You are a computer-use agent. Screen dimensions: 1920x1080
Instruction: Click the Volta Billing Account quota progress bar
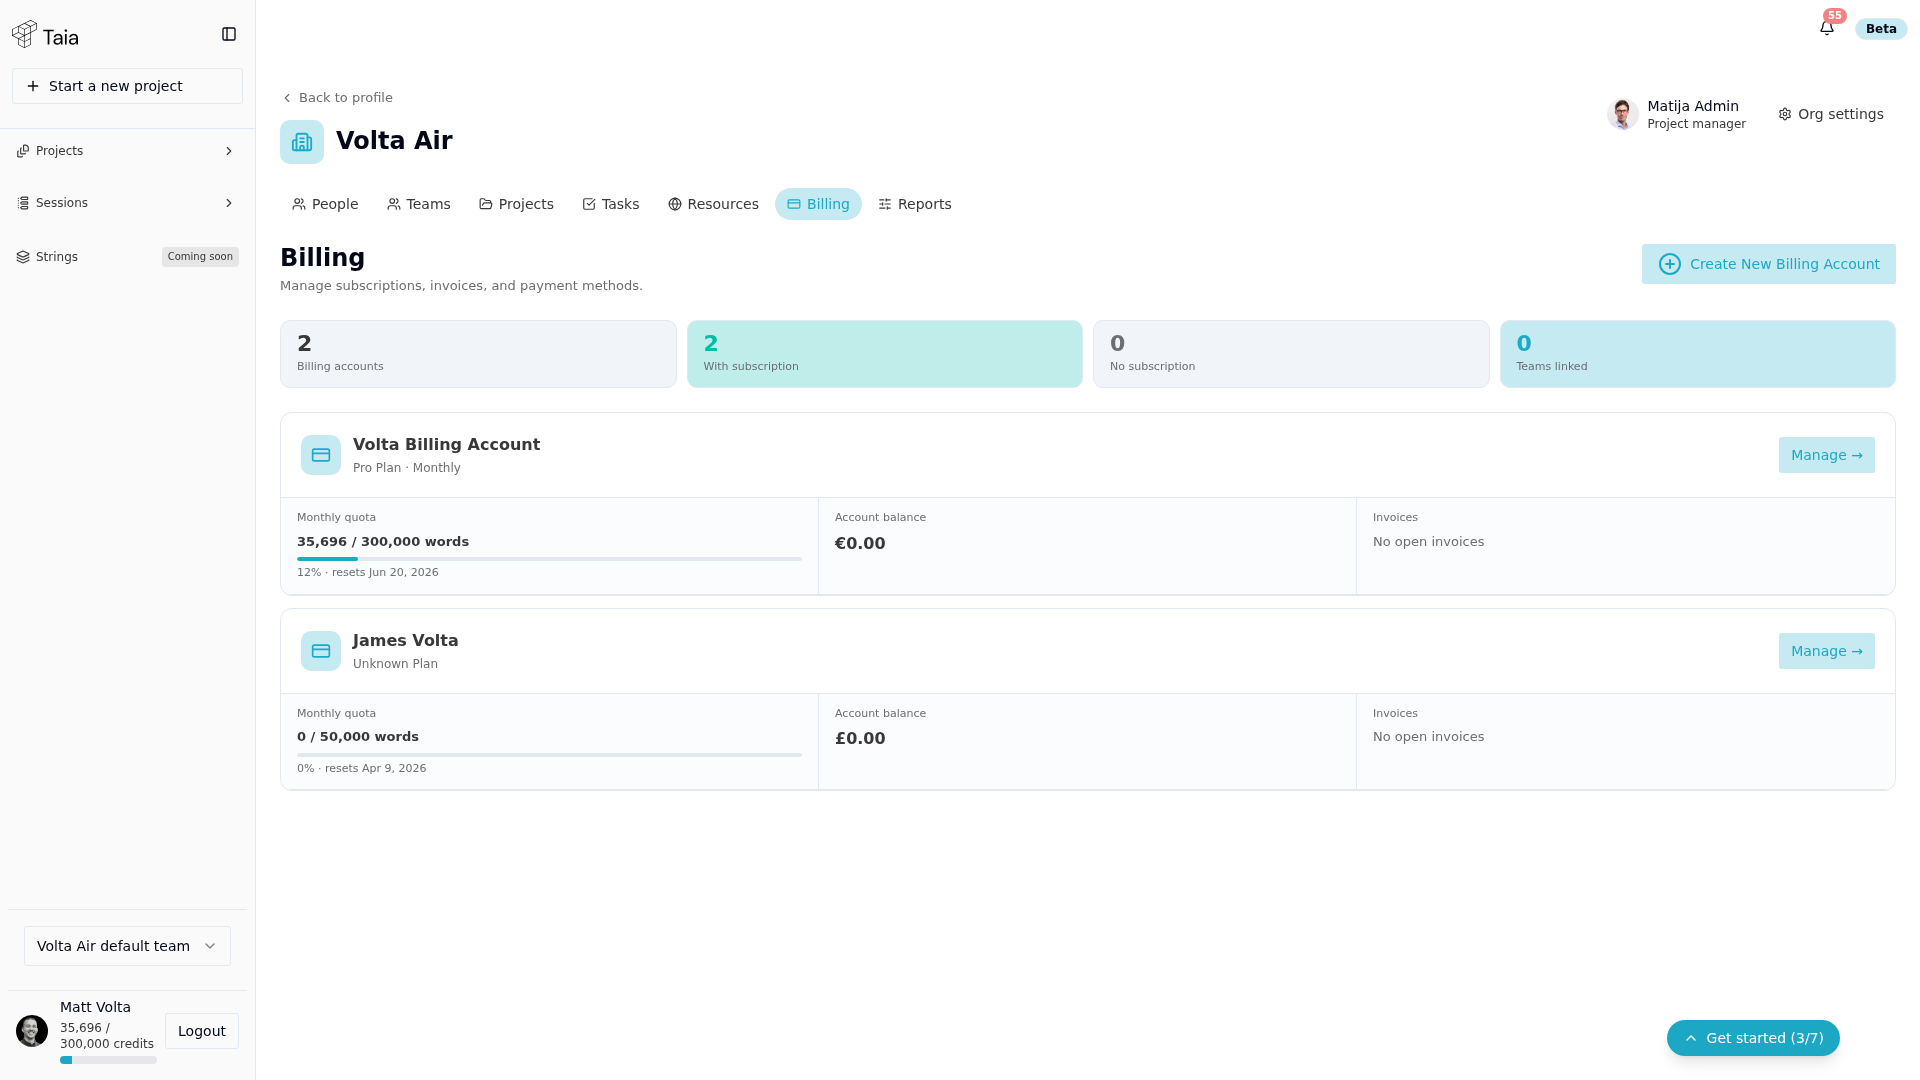tap(549, 559)
